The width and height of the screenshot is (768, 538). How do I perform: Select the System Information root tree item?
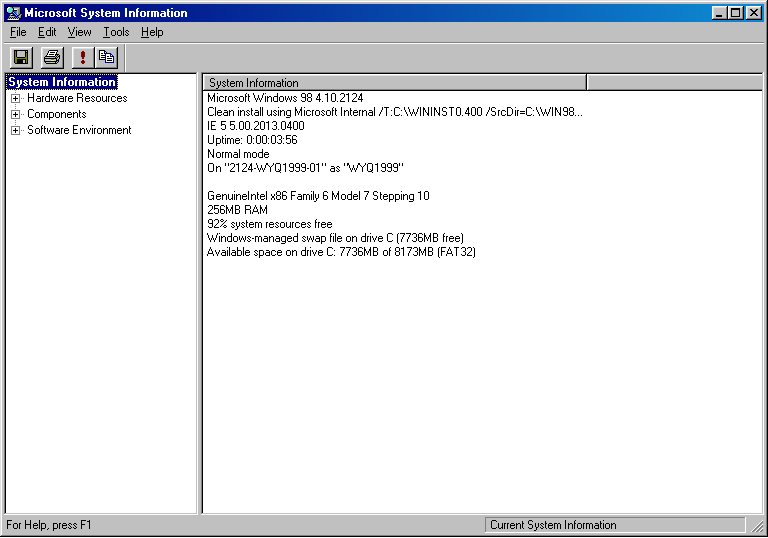click(x=62, y=82)
